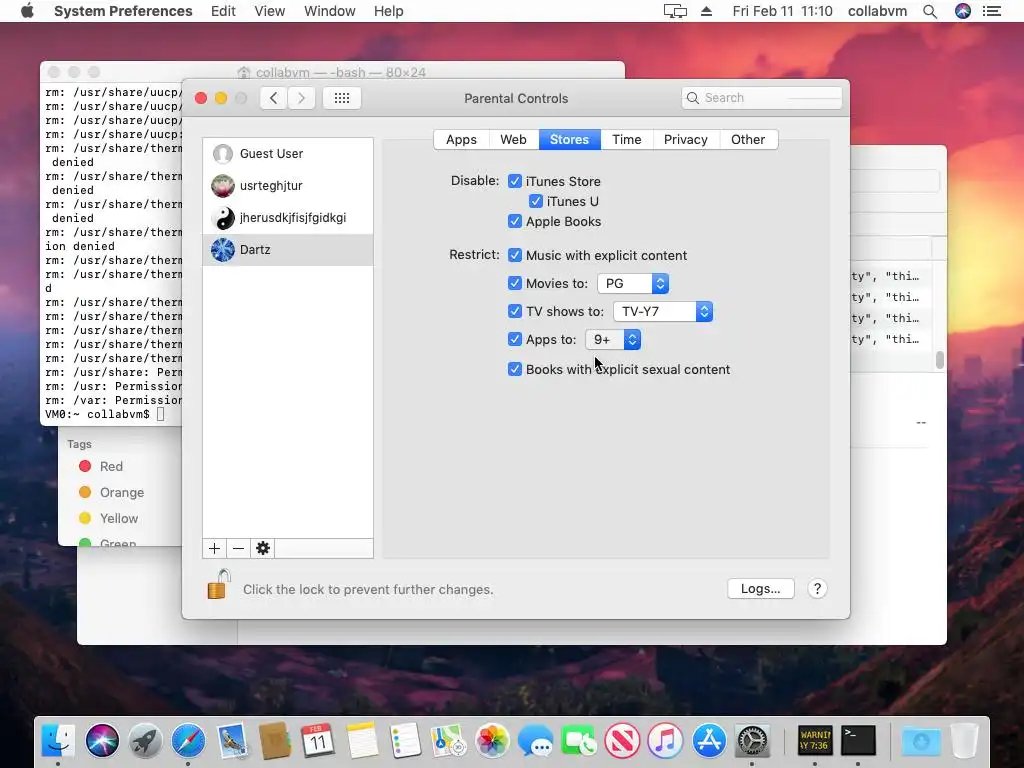Open the System Preferences menu
Viewport: 1024px width, 768px height.
[123, 11]
